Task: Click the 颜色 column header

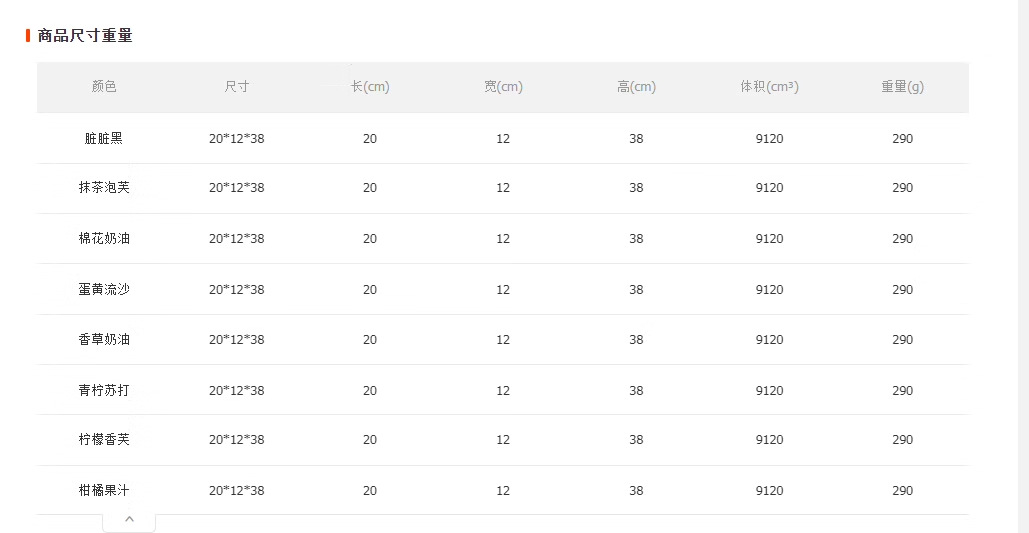Action: [x=104, y=87]
